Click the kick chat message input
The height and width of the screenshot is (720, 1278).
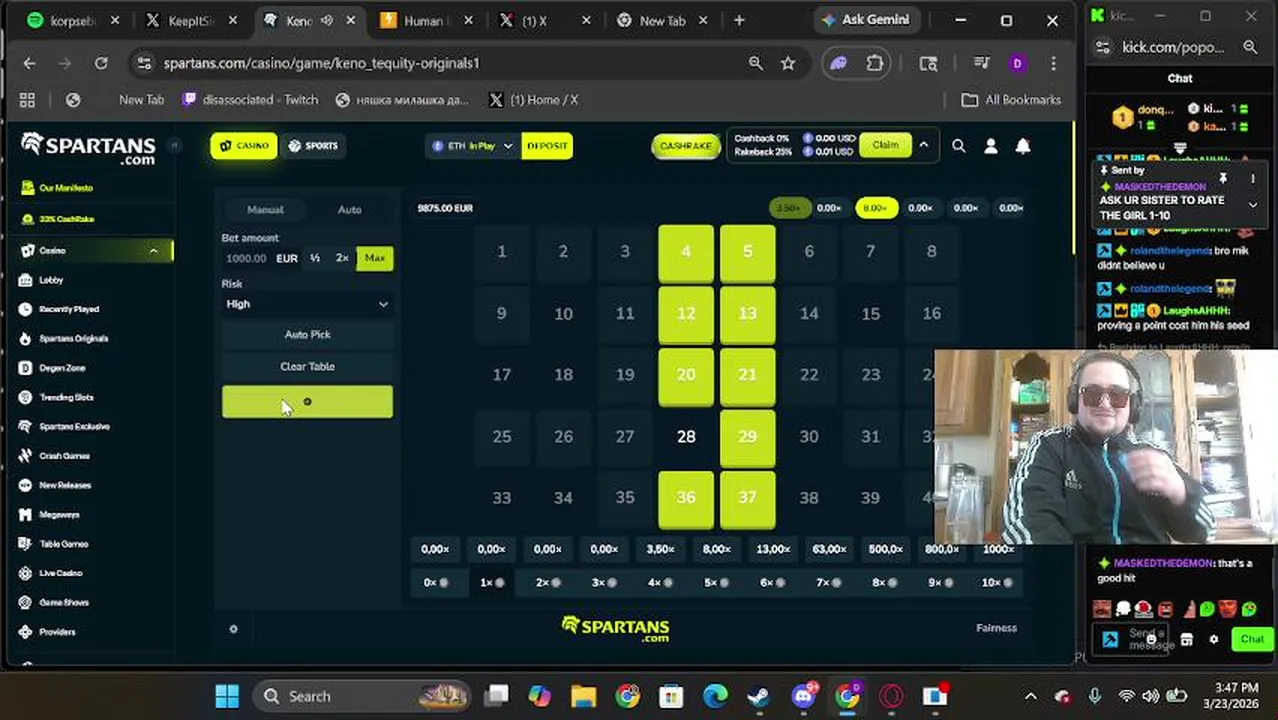tap(1146, 639)
